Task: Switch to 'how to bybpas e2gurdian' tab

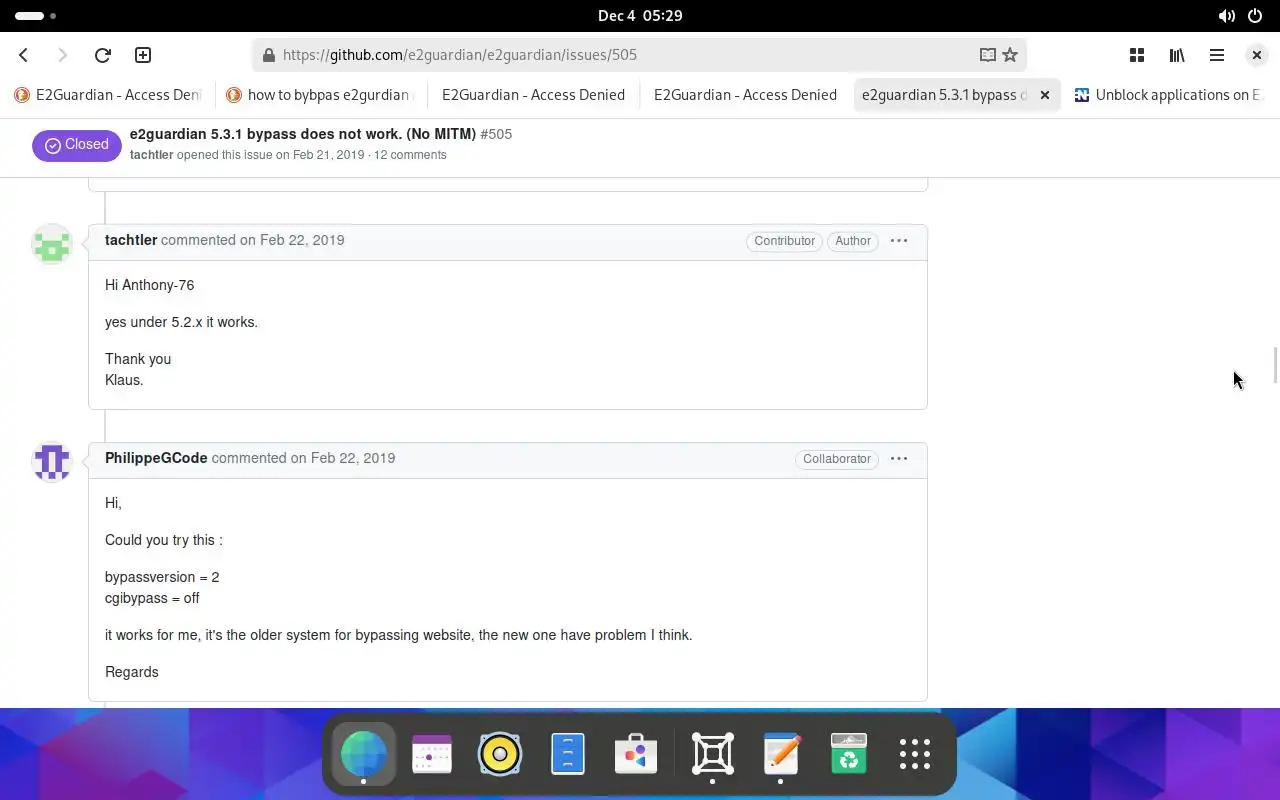Action: pyautogui.click(x=320, y=95)
